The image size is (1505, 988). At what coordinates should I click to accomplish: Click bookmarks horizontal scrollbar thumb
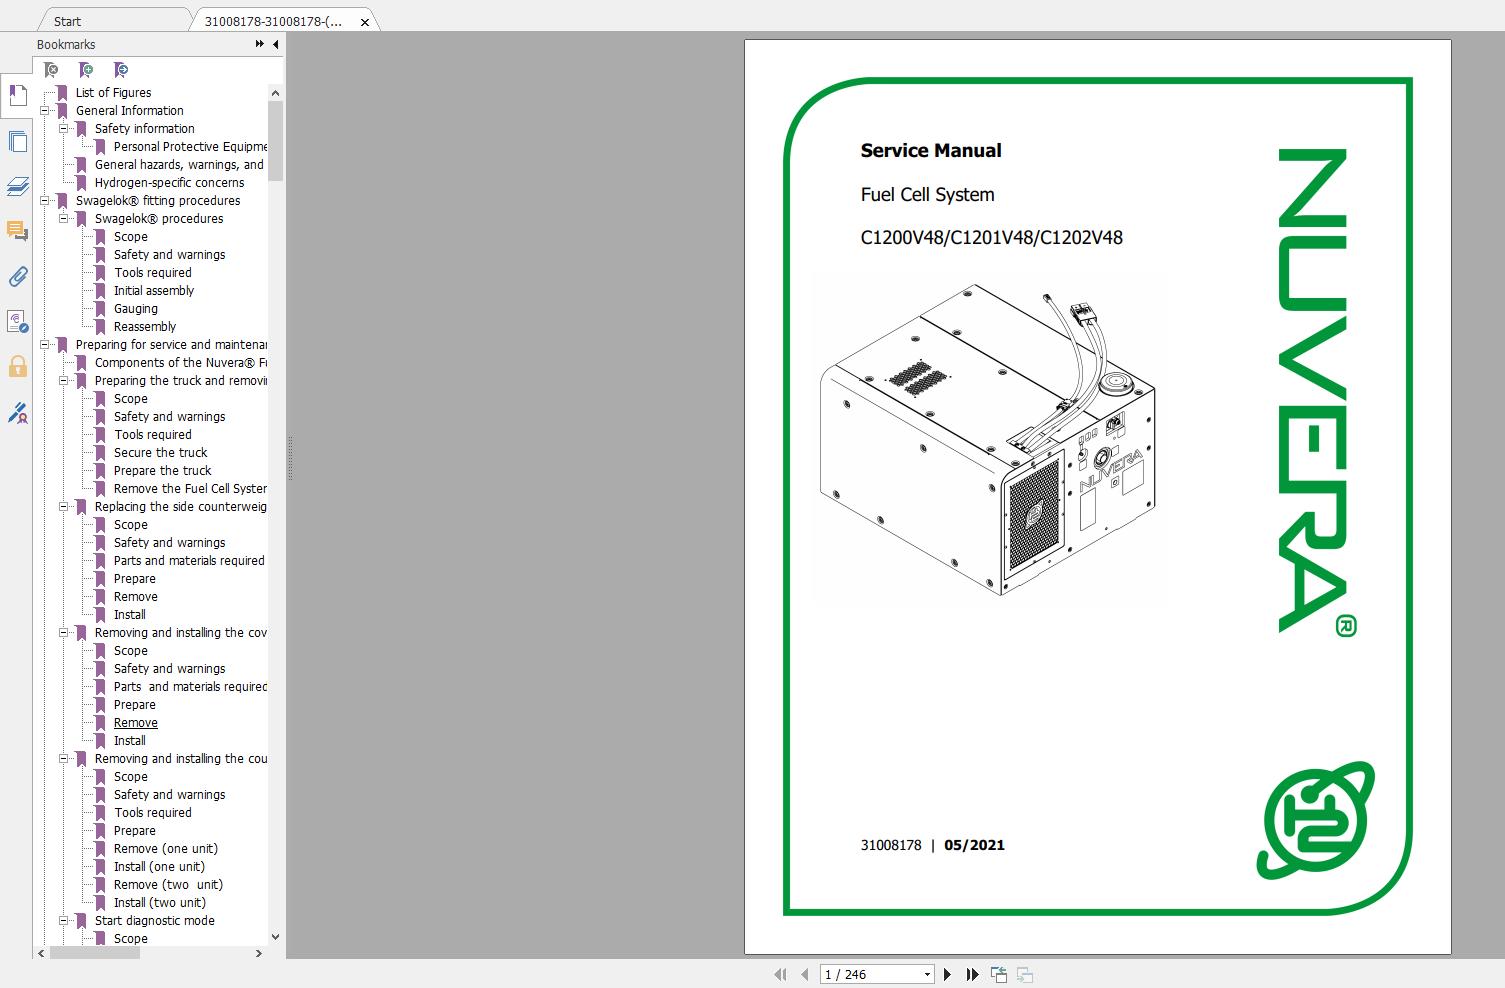(x=95, y=954)
